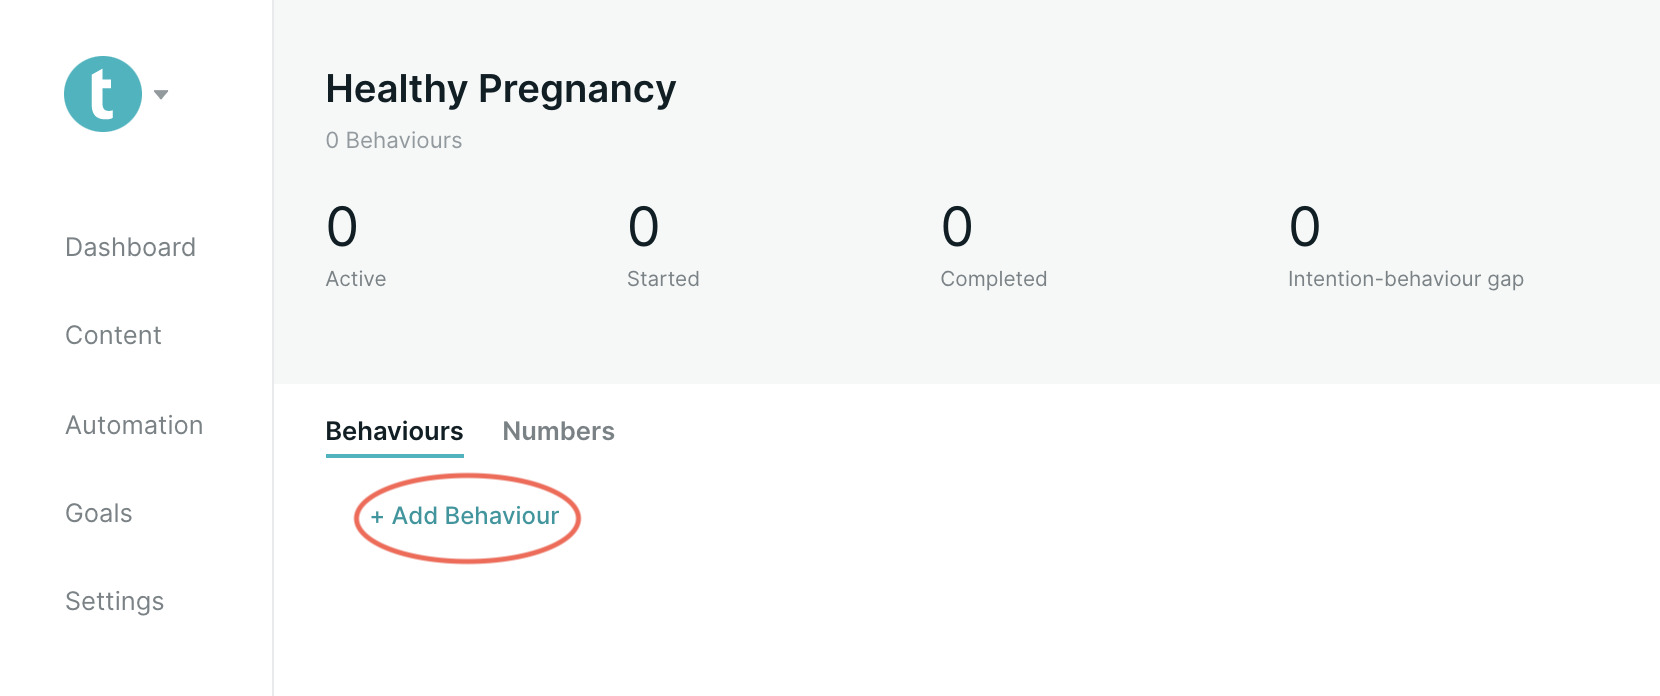This screenshot has width=1660, height=696.
Task: Switch to the Numbers tab
Action: tap(558, 431)
